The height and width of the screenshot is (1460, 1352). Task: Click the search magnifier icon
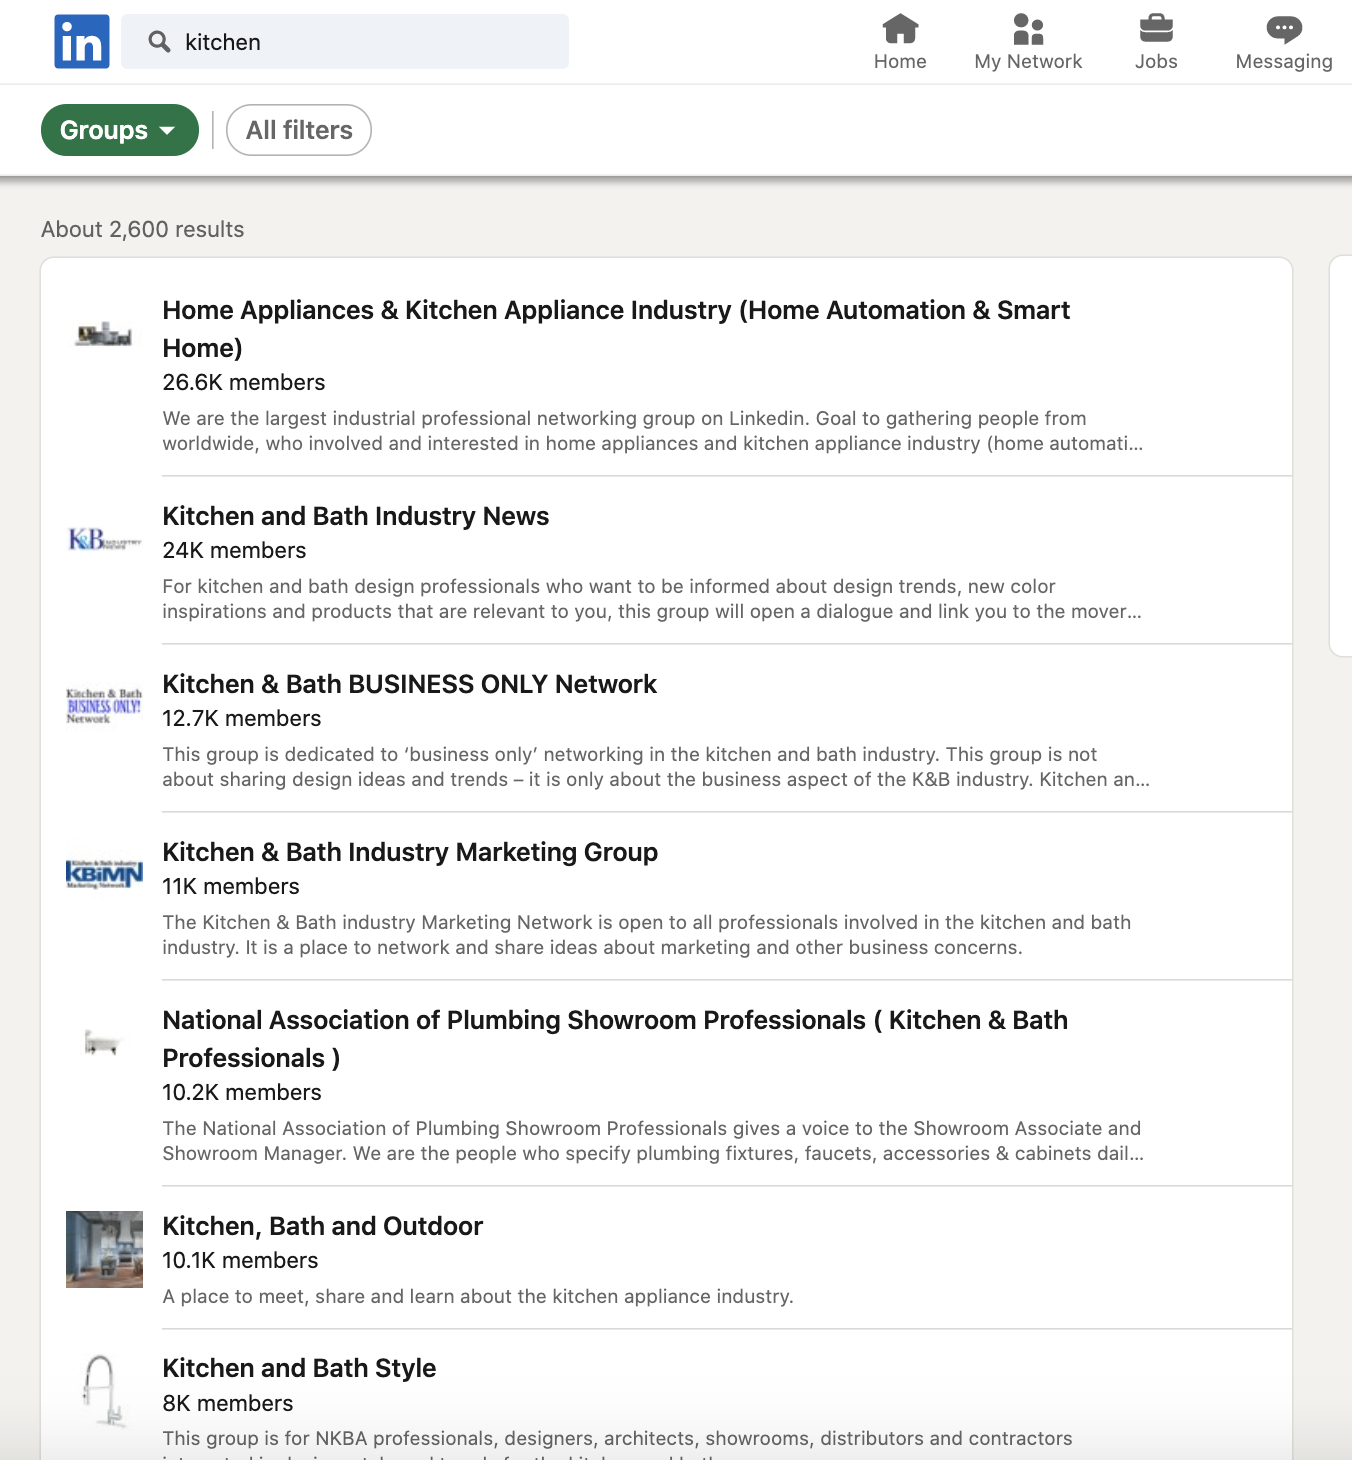[x=159, y=41]
